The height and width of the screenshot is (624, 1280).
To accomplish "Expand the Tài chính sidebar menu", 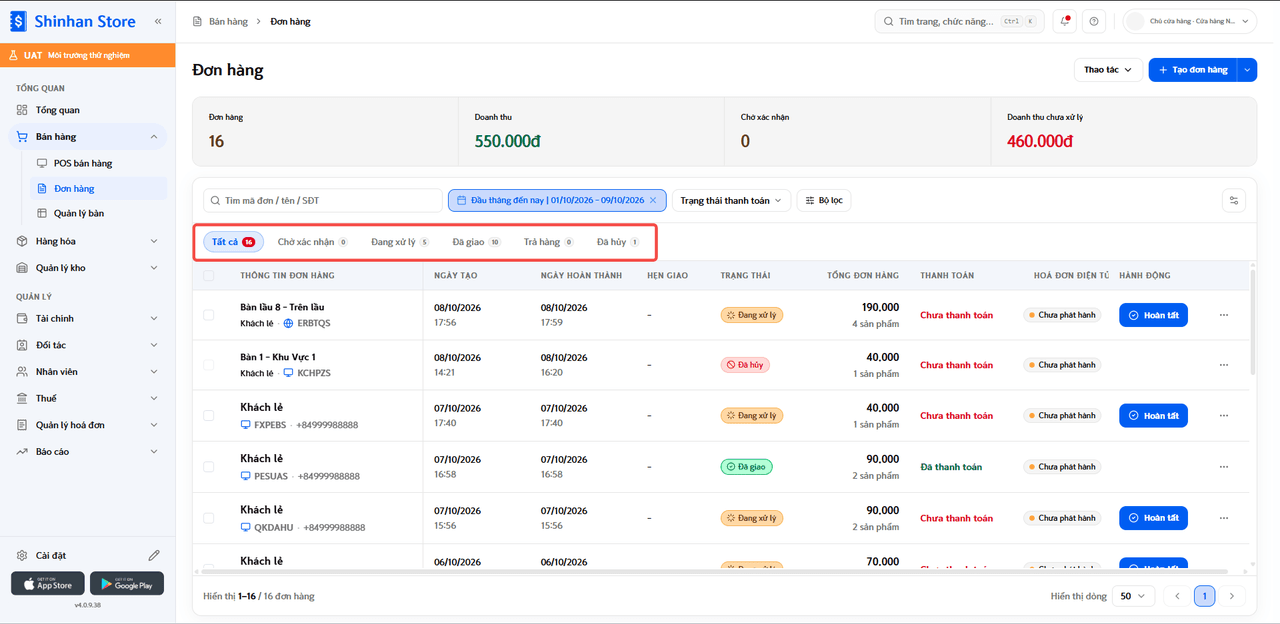I will click(x=88, y=318).
